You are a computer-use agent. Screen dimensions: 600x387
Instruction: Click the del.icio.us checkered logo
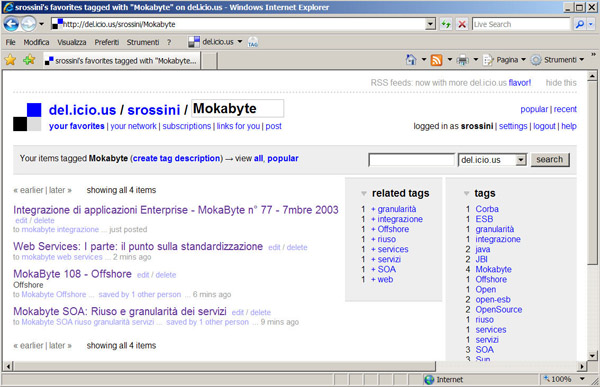coord(27,117)
